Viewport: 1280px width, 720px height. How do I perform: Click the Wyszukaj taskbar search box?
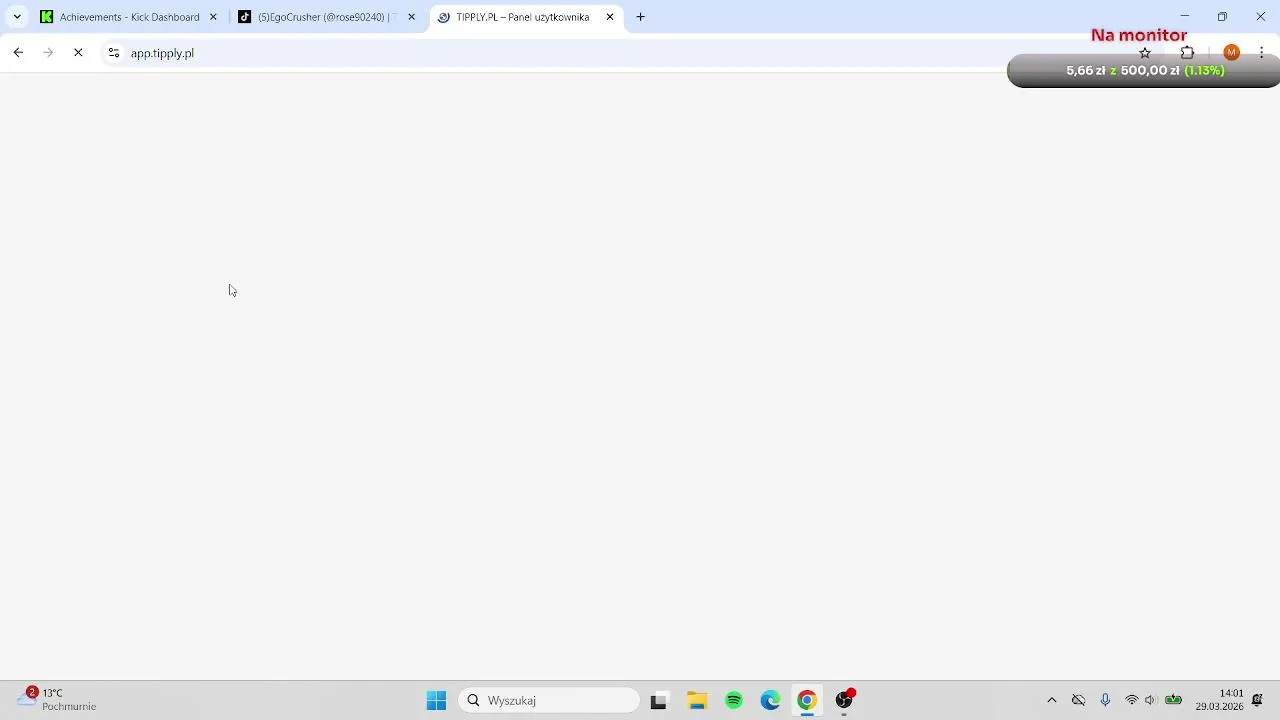(549, 701)
